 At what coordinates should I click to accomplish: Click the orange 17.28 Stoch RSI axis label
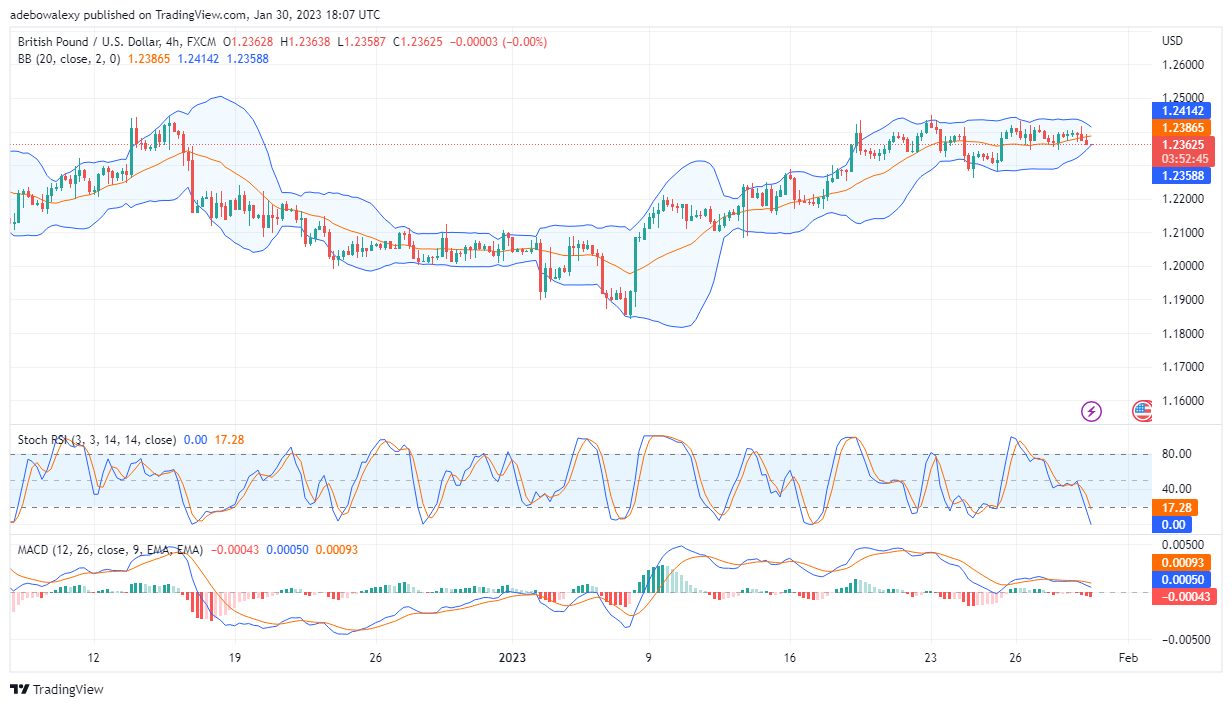[x=1174, y=509]
